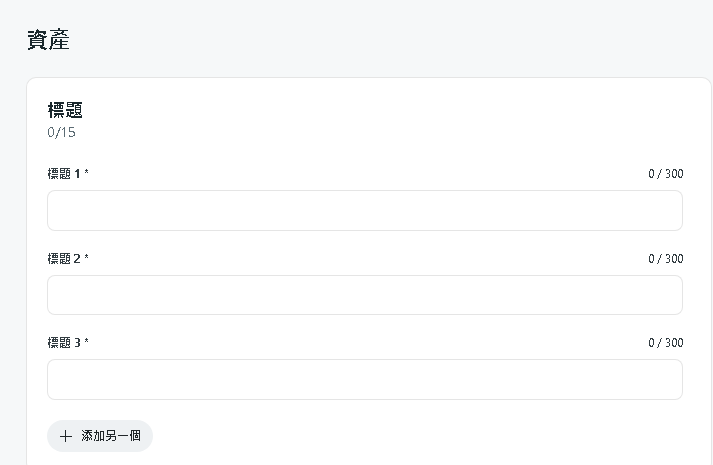Click the 0 / 300 counter above 標題 1 field
This screenshot has height=465, width=713.
pos(665,174)
